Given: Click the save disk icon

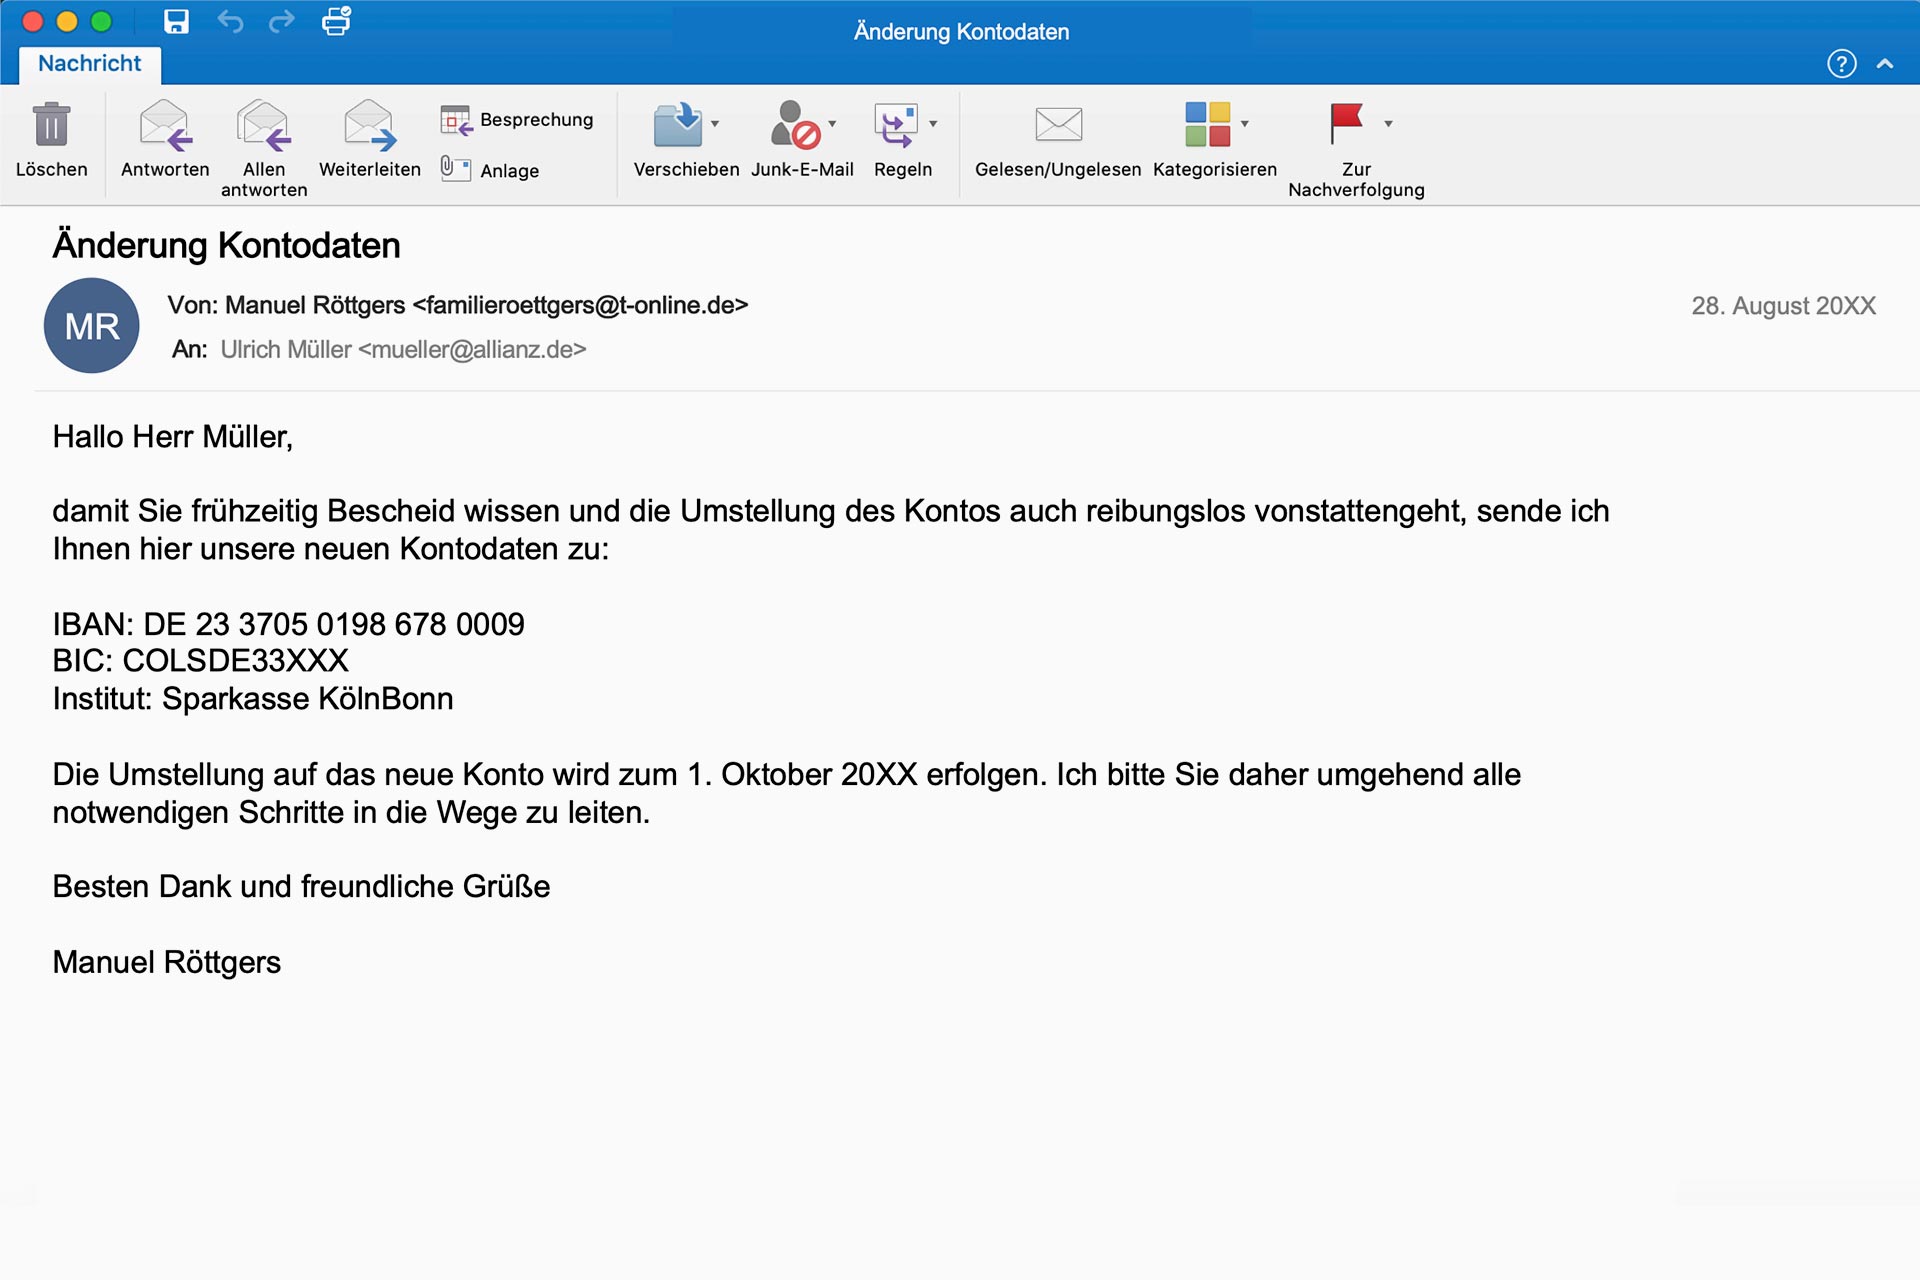Looking at the screenshot, I should (176, 21).
